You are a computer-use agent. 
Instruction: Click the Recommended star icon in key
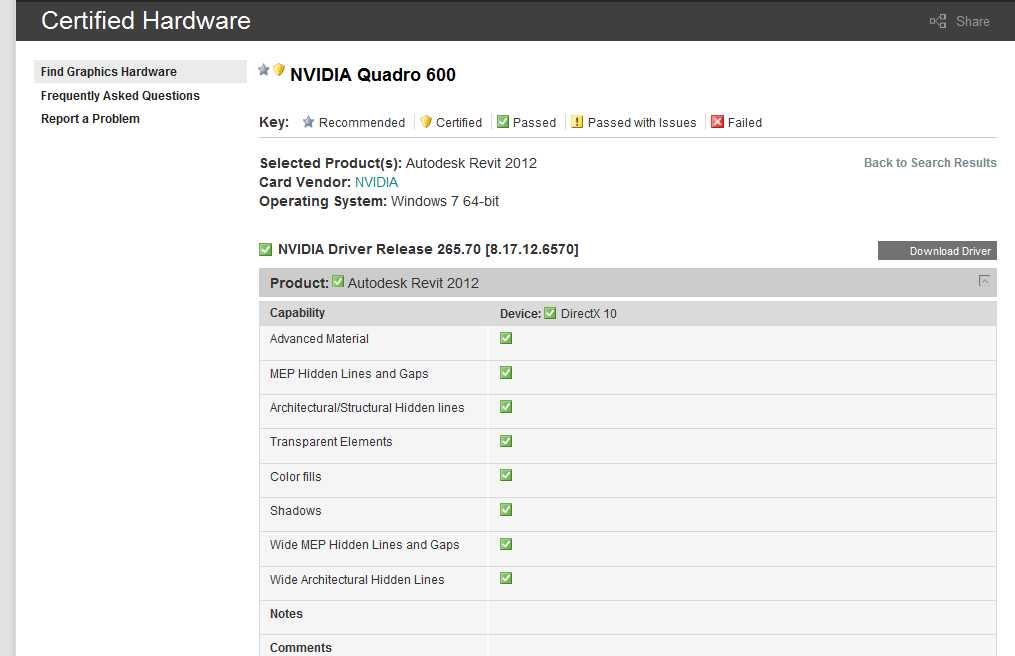coord(308,122)
